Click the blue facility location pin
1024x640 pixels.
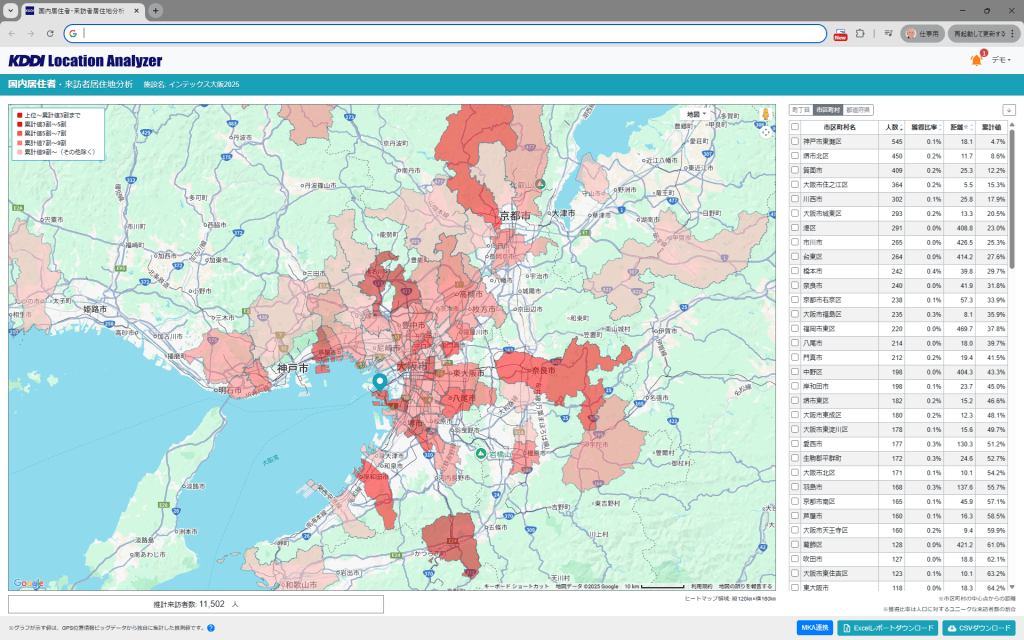pos(379,383)
